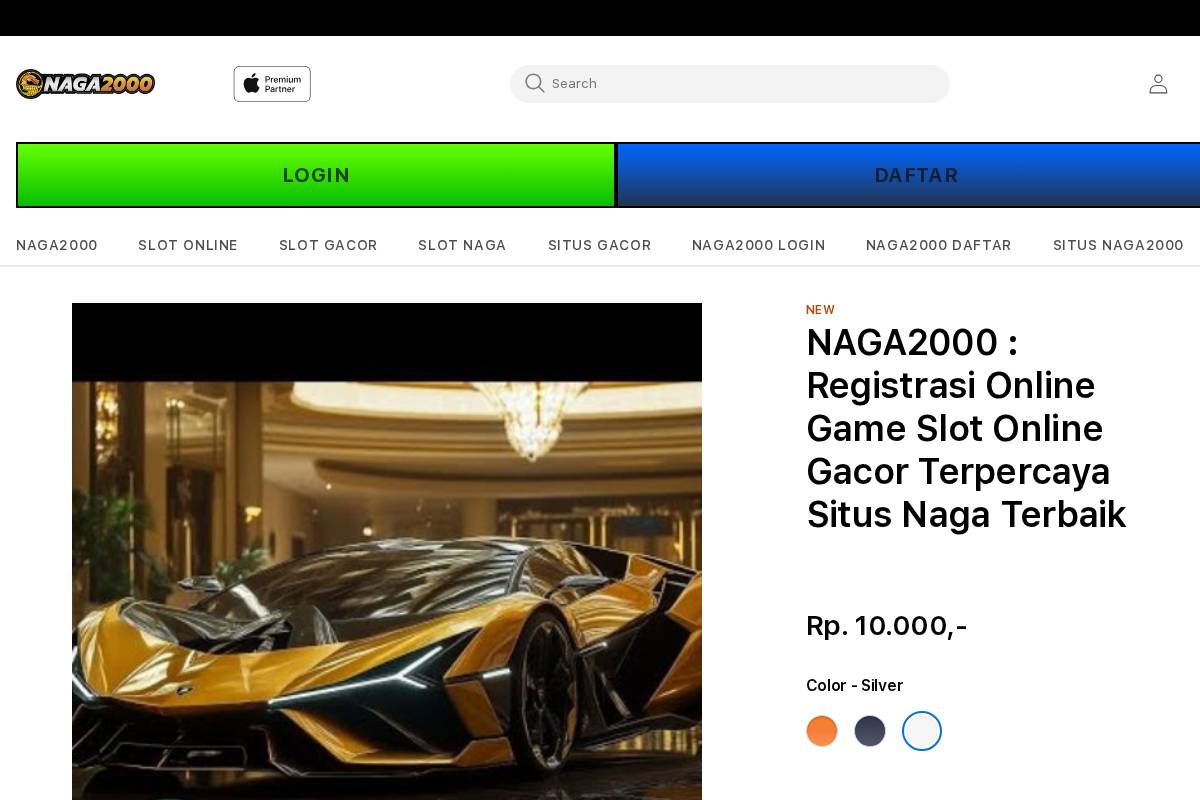The width and height of the screenshot is (1200, 800).
Task: Click the NAGA2000 LOGIN link
Action: click(758, 245)
